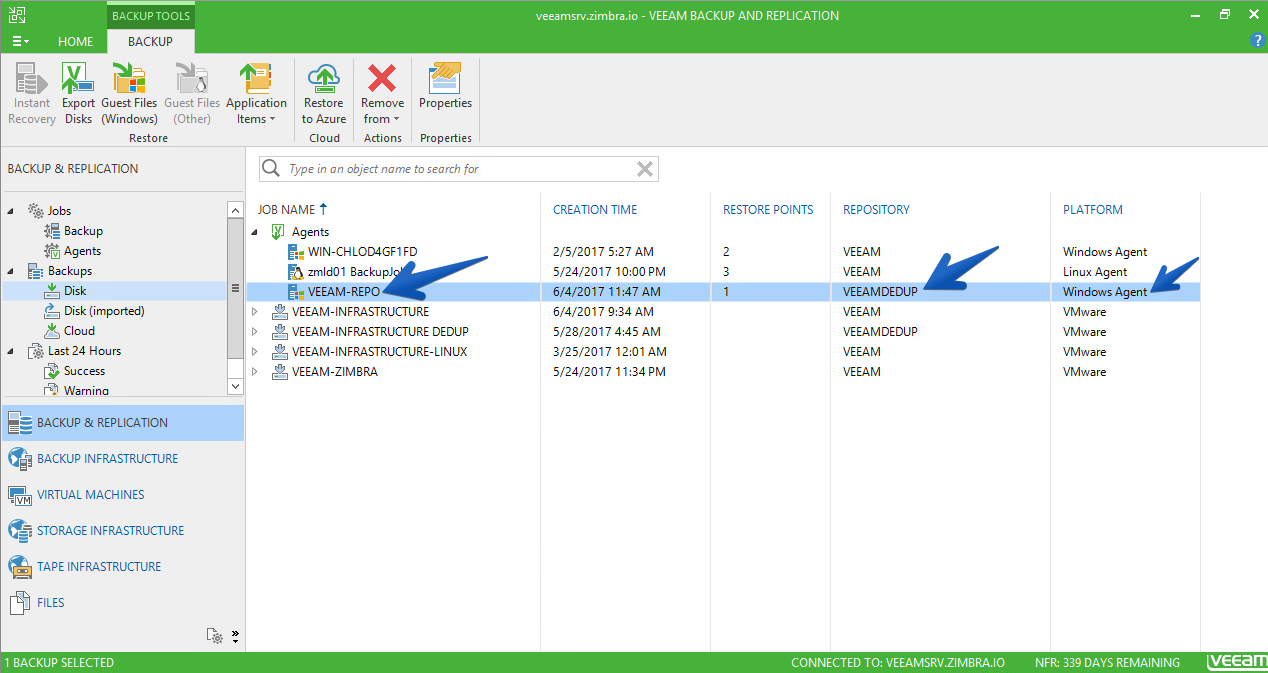Select Backup under Jobs in tree
Viewport: 1268px width, 673px height.
83,231
